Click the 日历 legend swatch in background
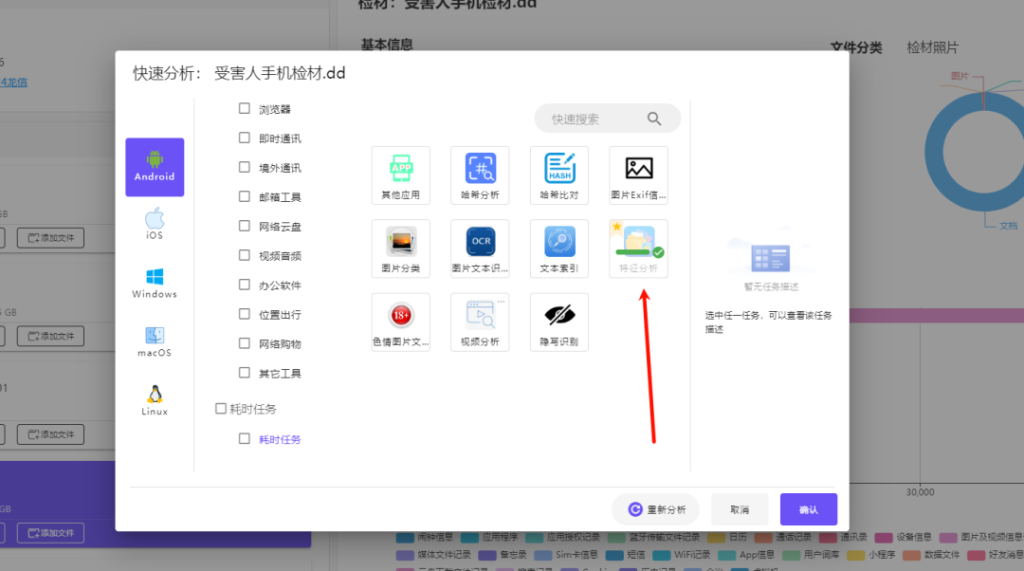1024x571 pixels. pos(716,538)
